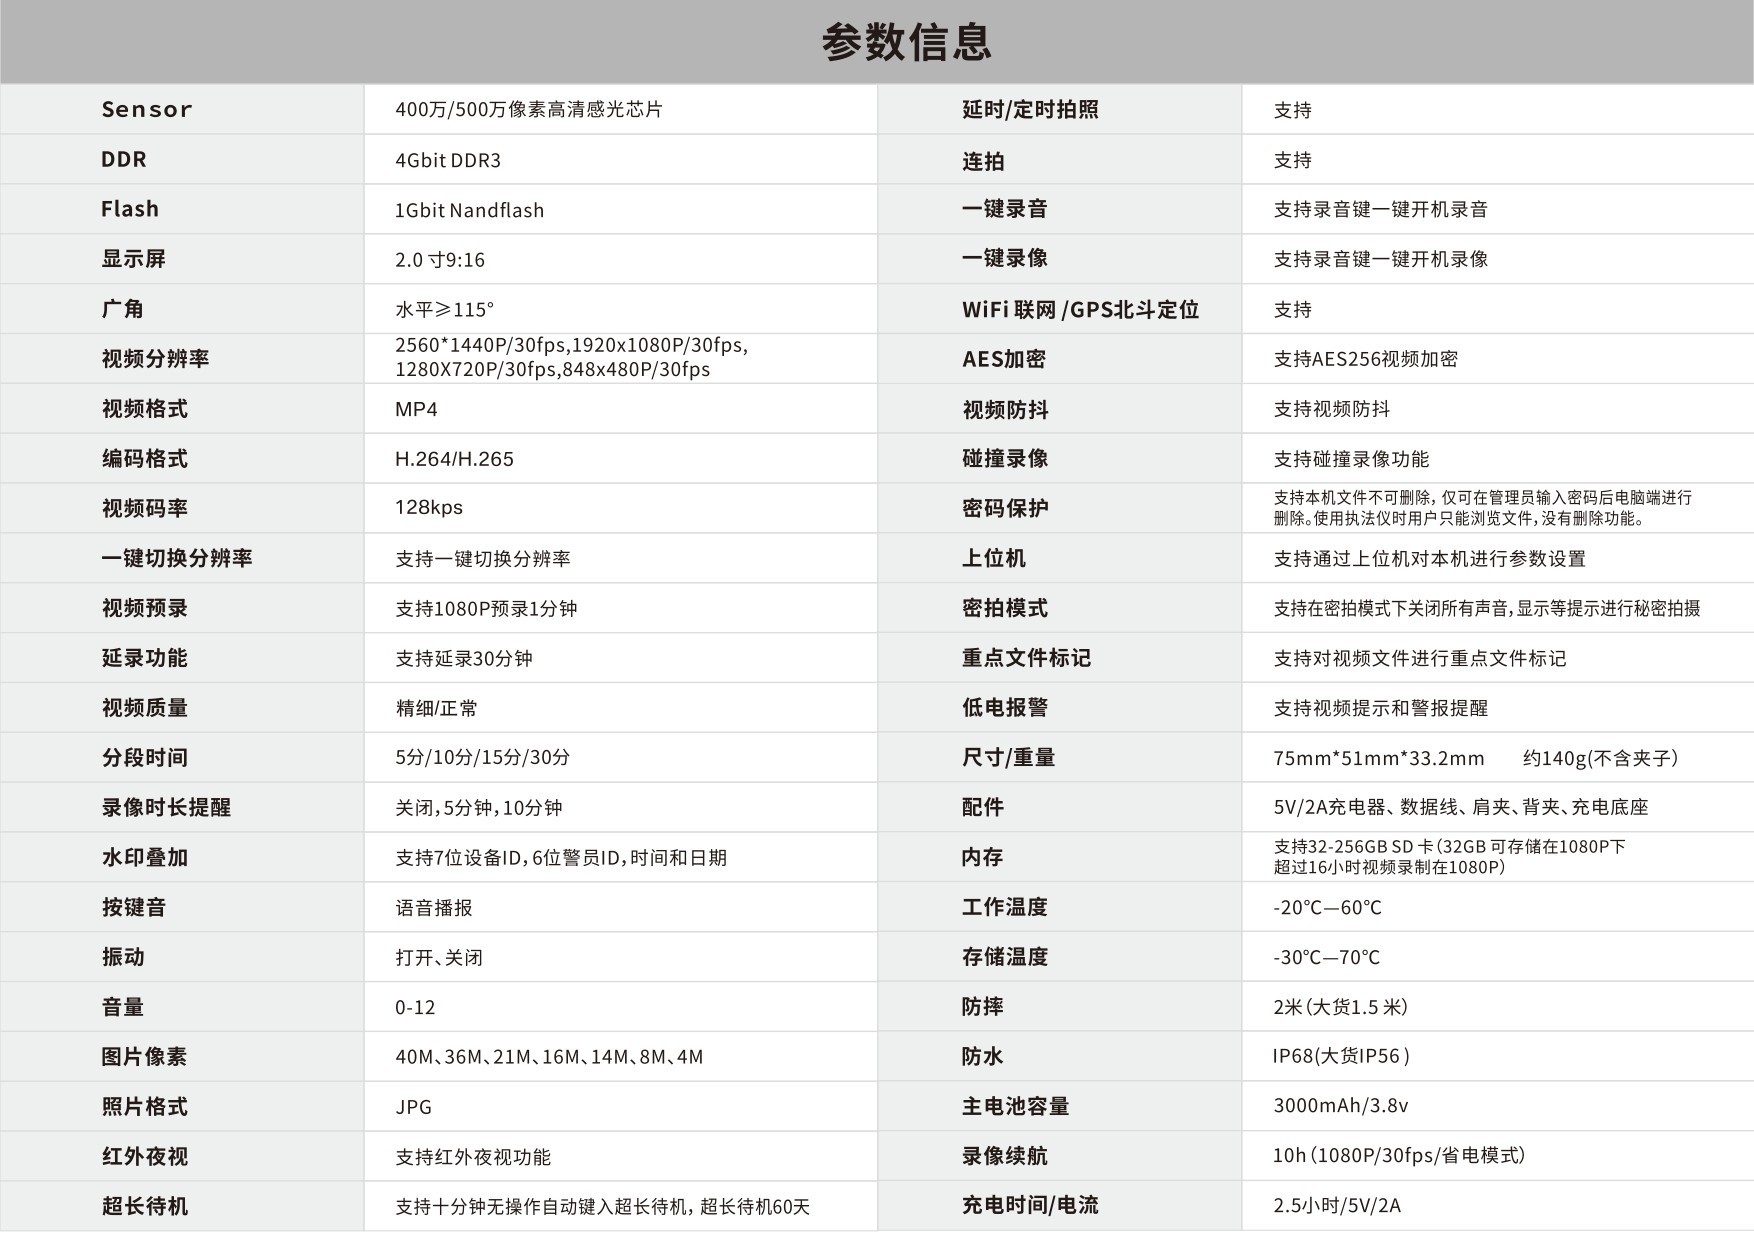Select the 支持录音键一键开机录音 value
Viewport: 1754px width, 1241px height.
1380,209
